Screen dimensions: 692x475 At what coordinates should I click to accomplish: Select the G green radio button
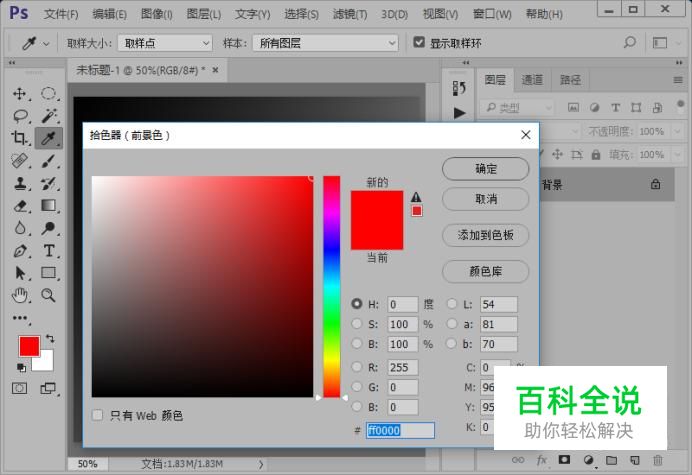(357, 386)
